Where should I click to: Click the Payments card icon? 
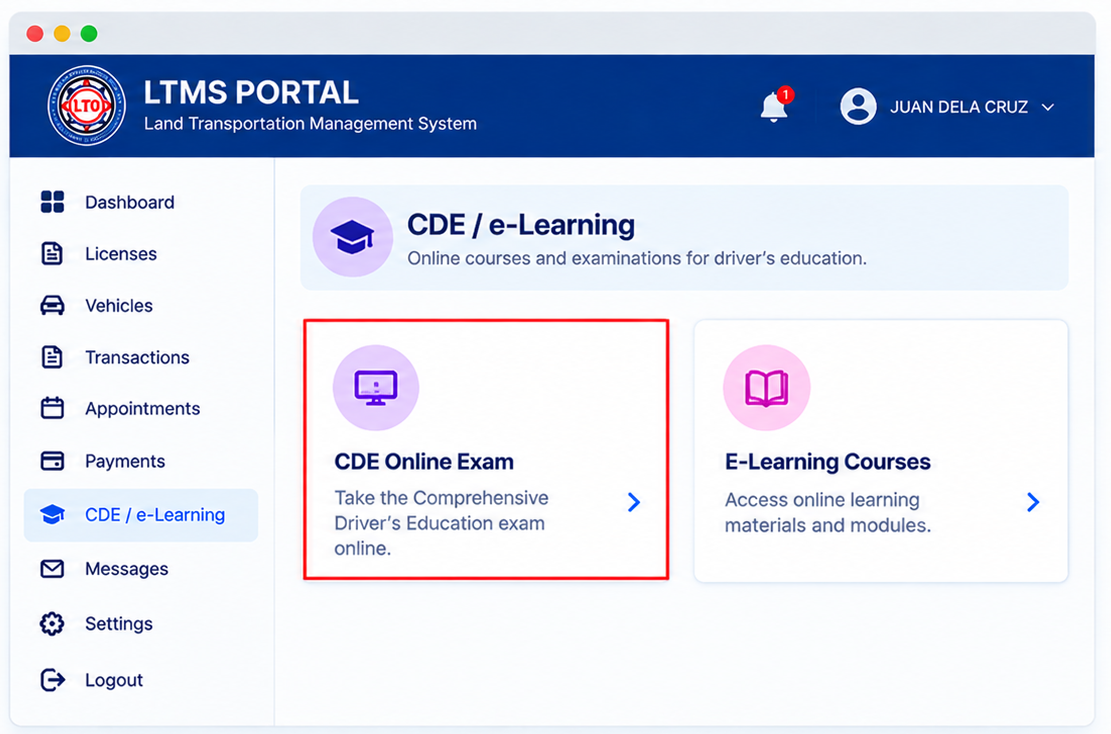point(52,461)
